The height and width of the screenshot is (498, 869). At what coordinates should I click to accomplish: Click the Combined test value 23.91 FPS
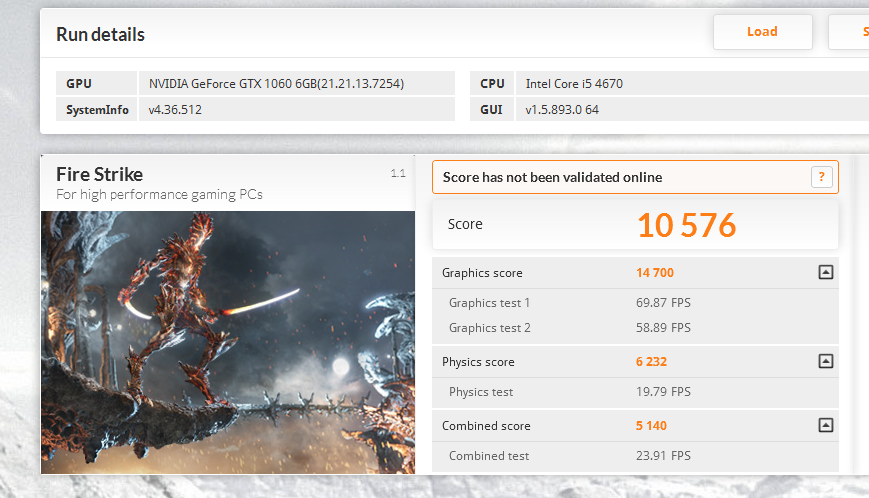click(x=663, y=456)
